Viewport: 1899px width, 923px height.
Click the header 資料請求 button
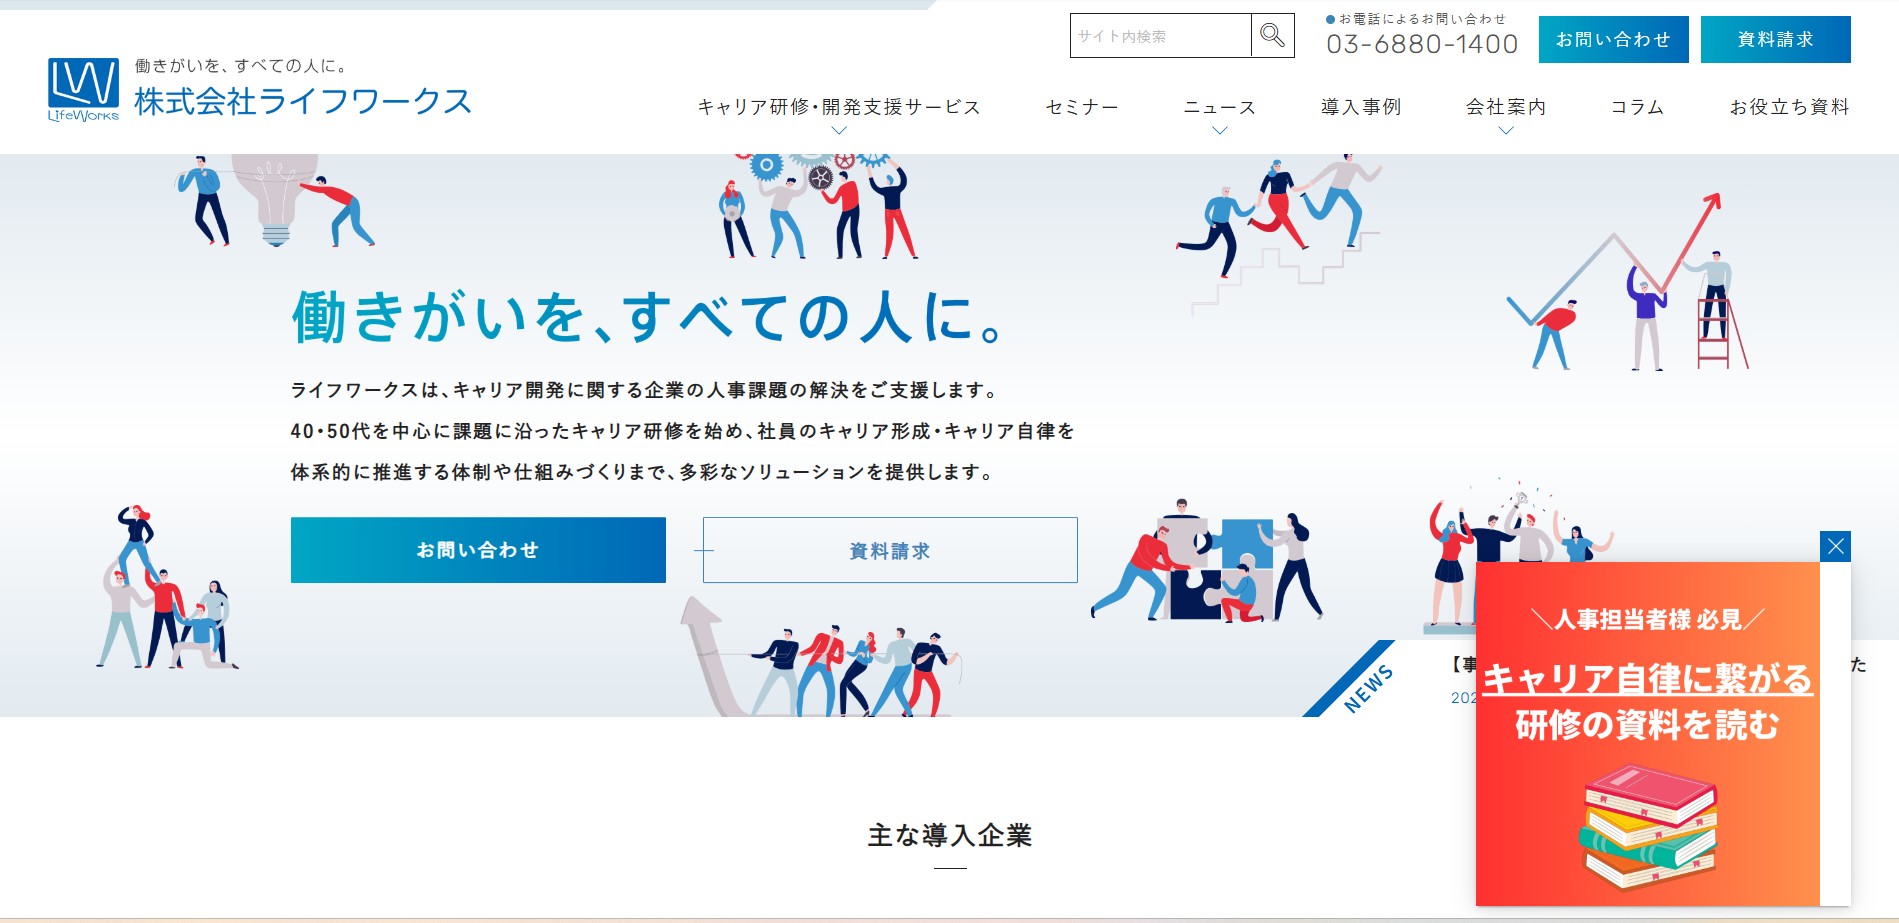tap(1775, 39)
